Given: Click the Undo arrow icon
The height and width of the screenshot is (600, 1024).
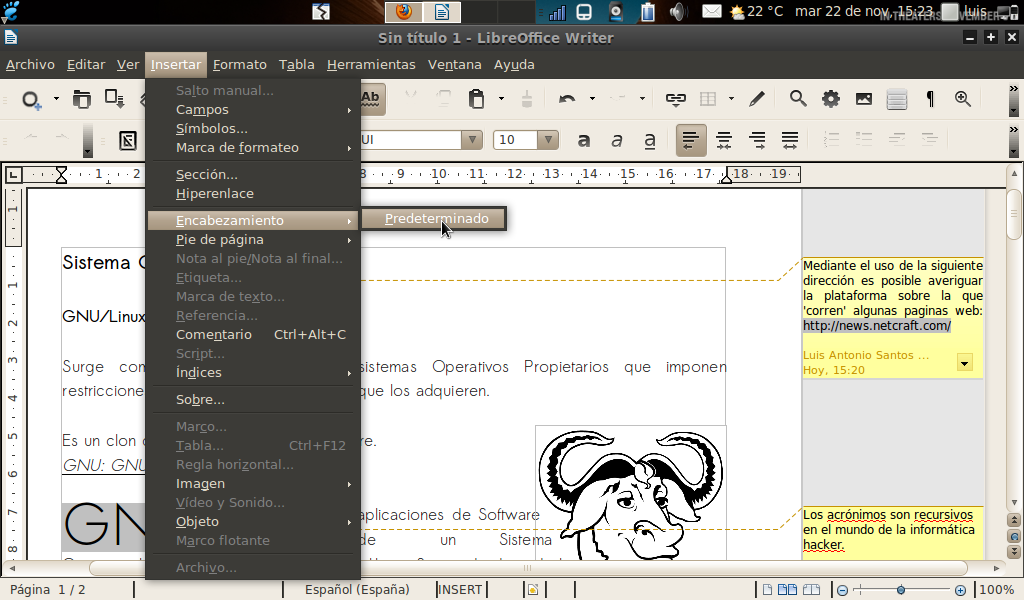Looking at the screenshot, I should pos(567,99).
